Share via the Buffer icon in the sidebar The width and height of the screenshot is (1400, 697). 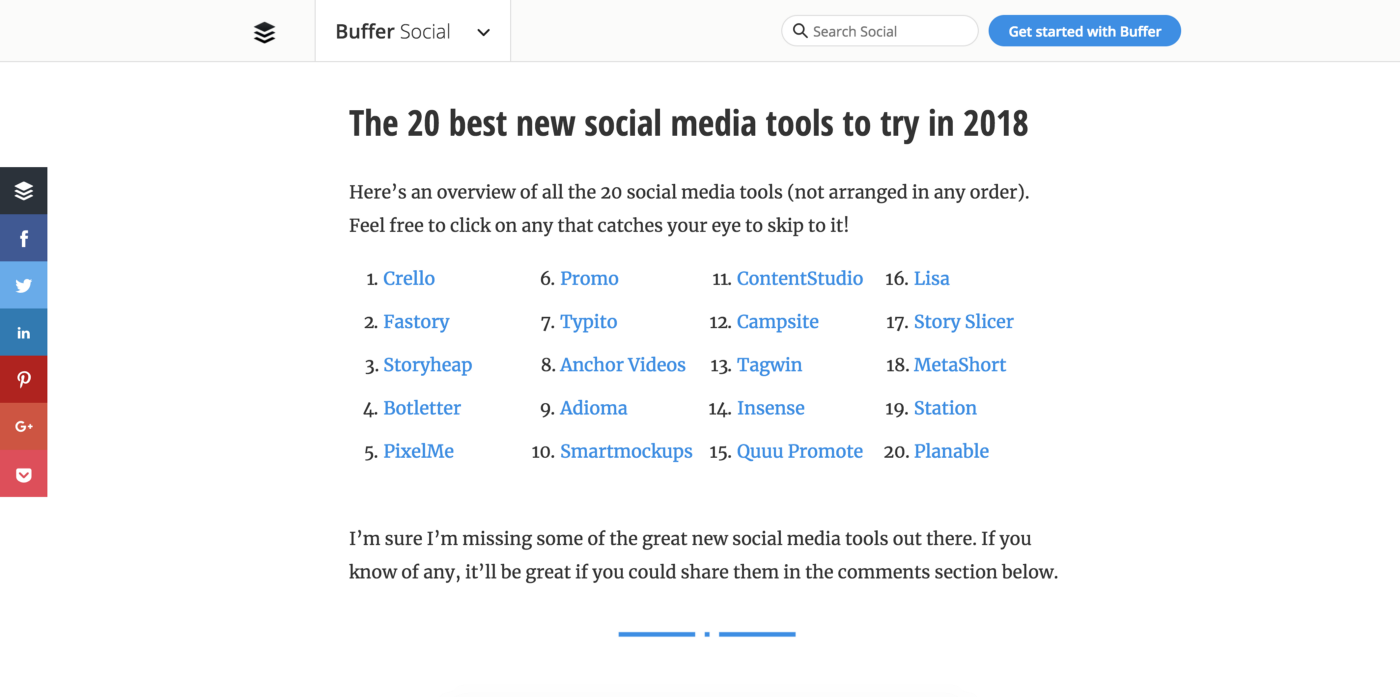click(x=24, y=191)
